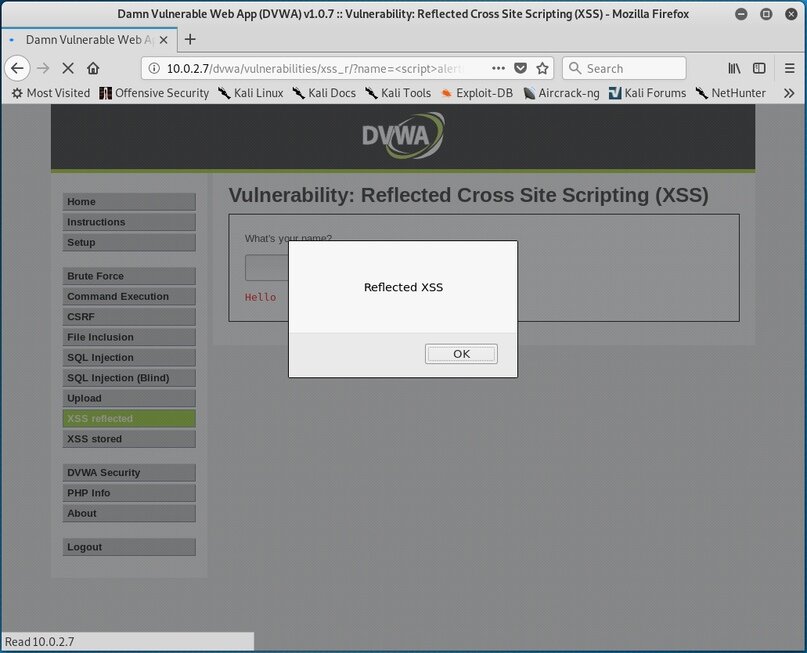Open SQL Injection (Blind) menu item
The width and height of the screenshot is (807, 653).
pos(129,378)
